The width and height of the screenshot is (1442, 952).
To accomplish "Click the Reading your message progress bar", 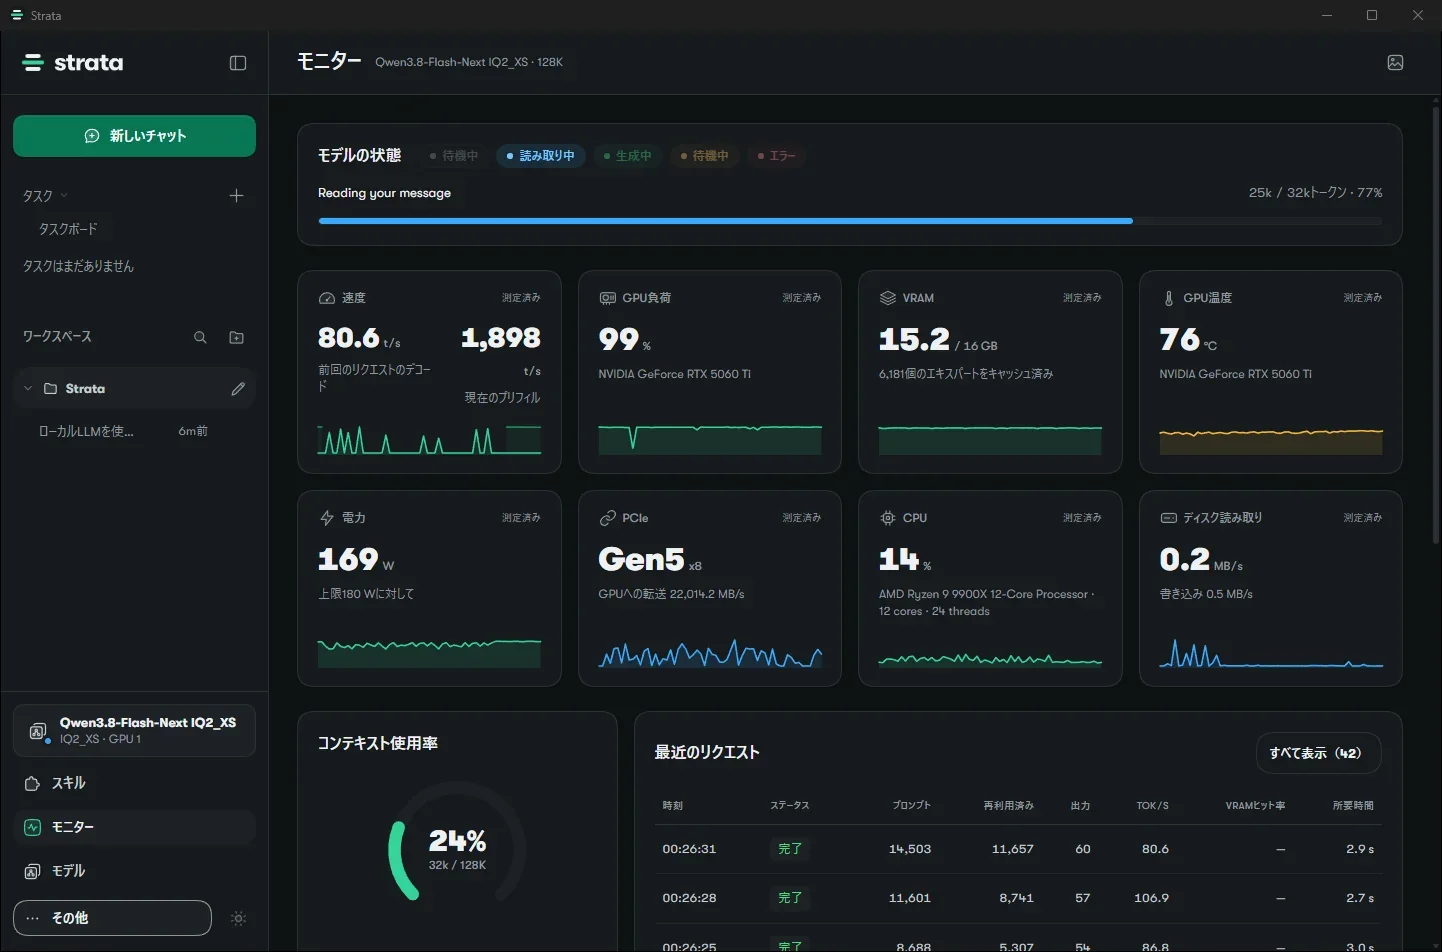I will [x=850, y=221].
